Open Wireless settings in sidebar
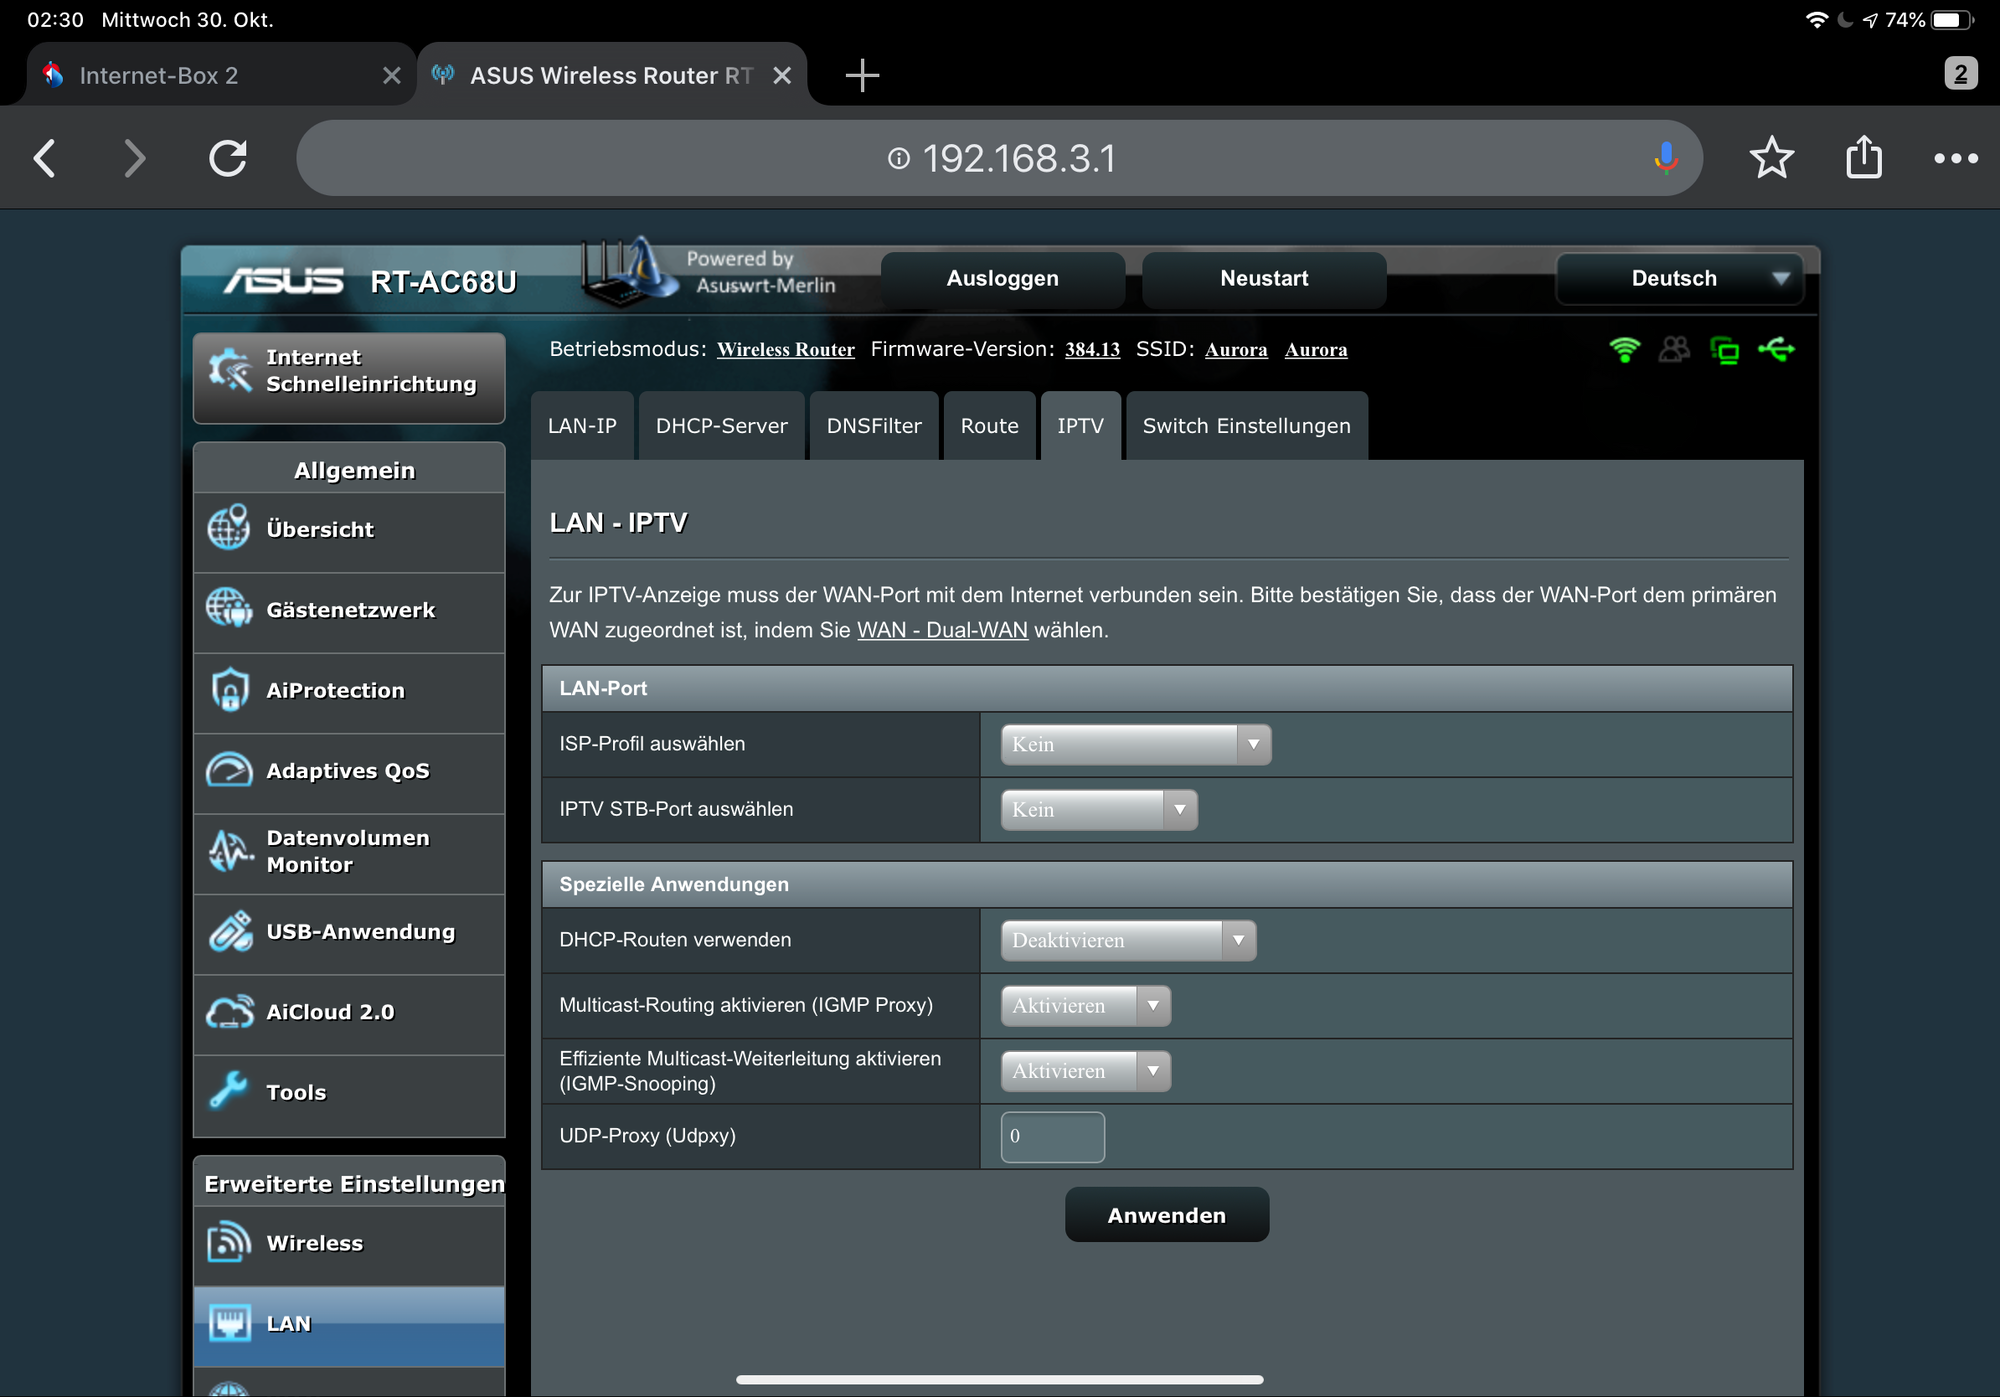Screen dimensions: 2000x1397 point(349,1244)
